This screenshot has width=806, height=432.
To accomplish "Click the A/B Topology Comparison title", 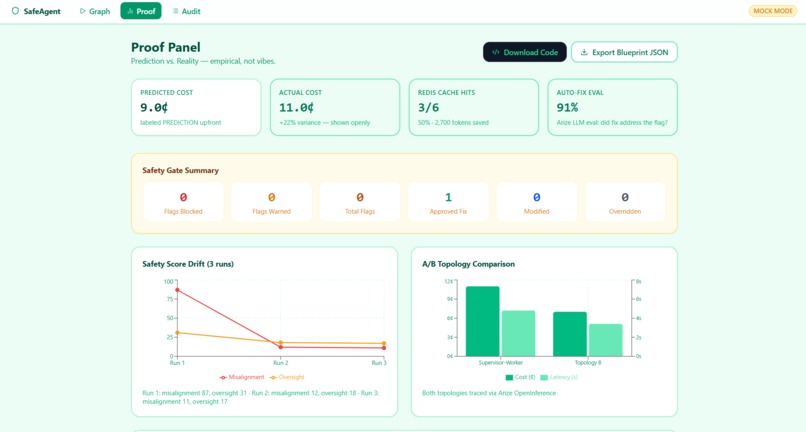I will pyautogui.click(x=468, y=264).
